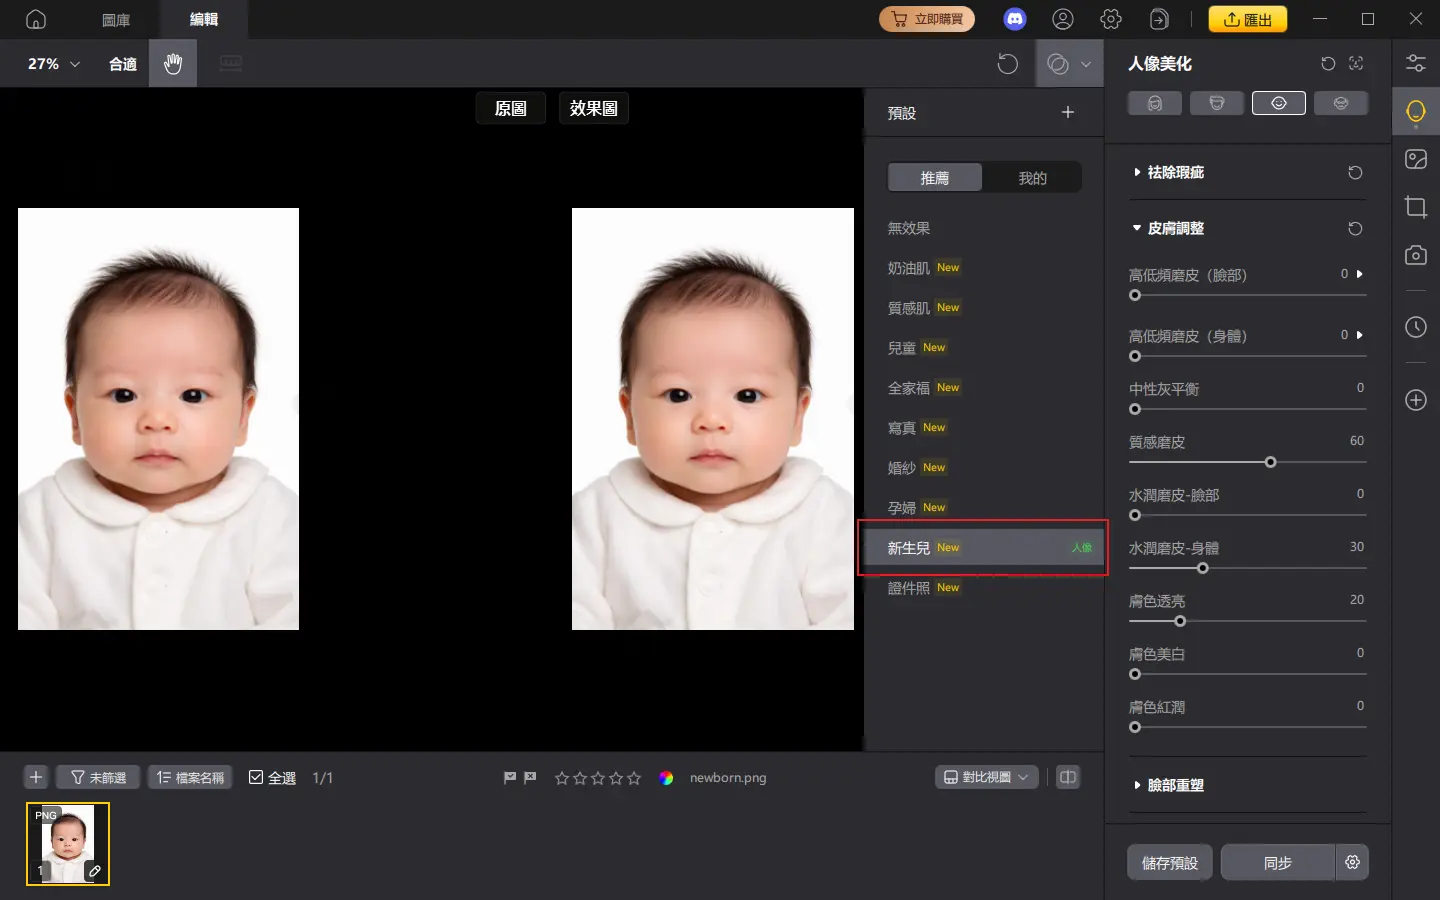Image resolution: width=1440 pixels, height=900 pixels.
Task: Open the portrait beautify panel
Action: point(1416,111)
